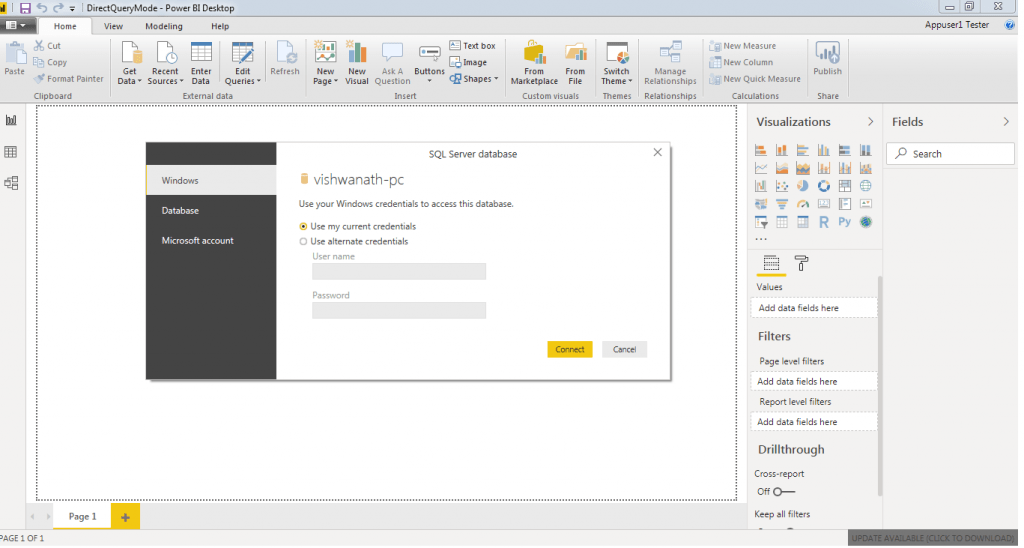Click New Measure in Calculations
Screen dimensions: 1024x548
click(743, 46)
